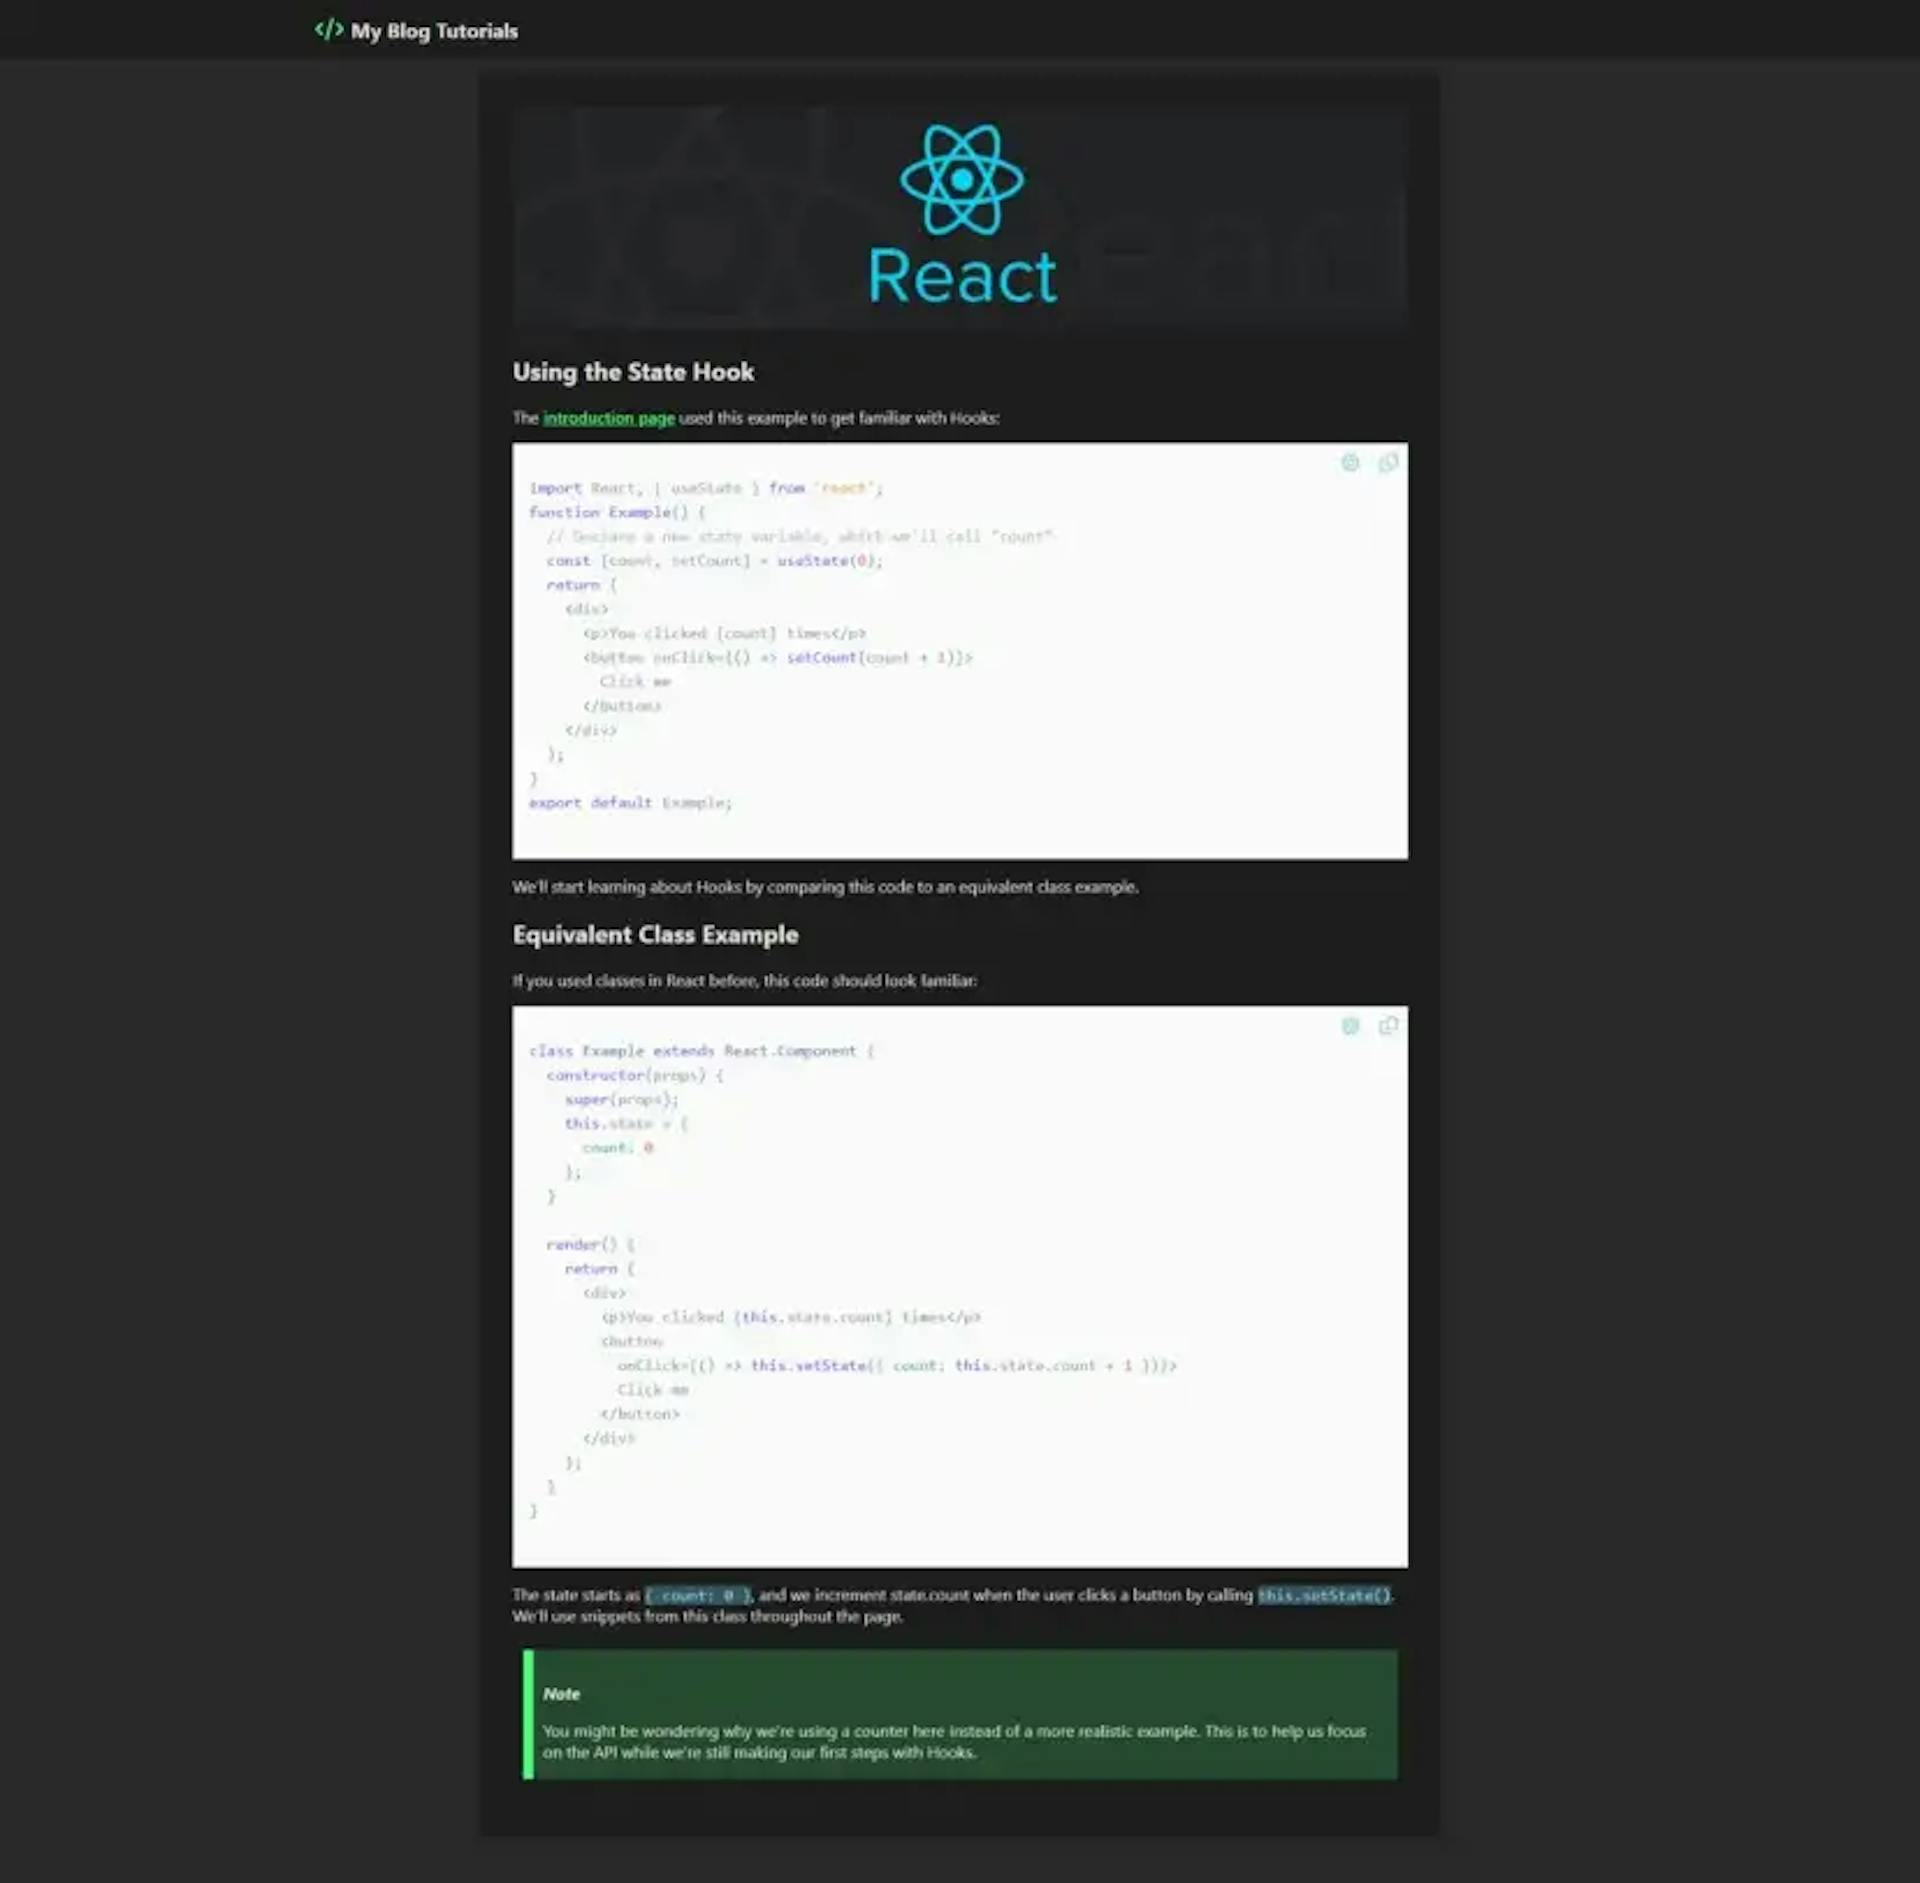This screenshot has width=1920, height=1883.
Task: Click the gear icon in the class code block
Action: (1350, 1025)
